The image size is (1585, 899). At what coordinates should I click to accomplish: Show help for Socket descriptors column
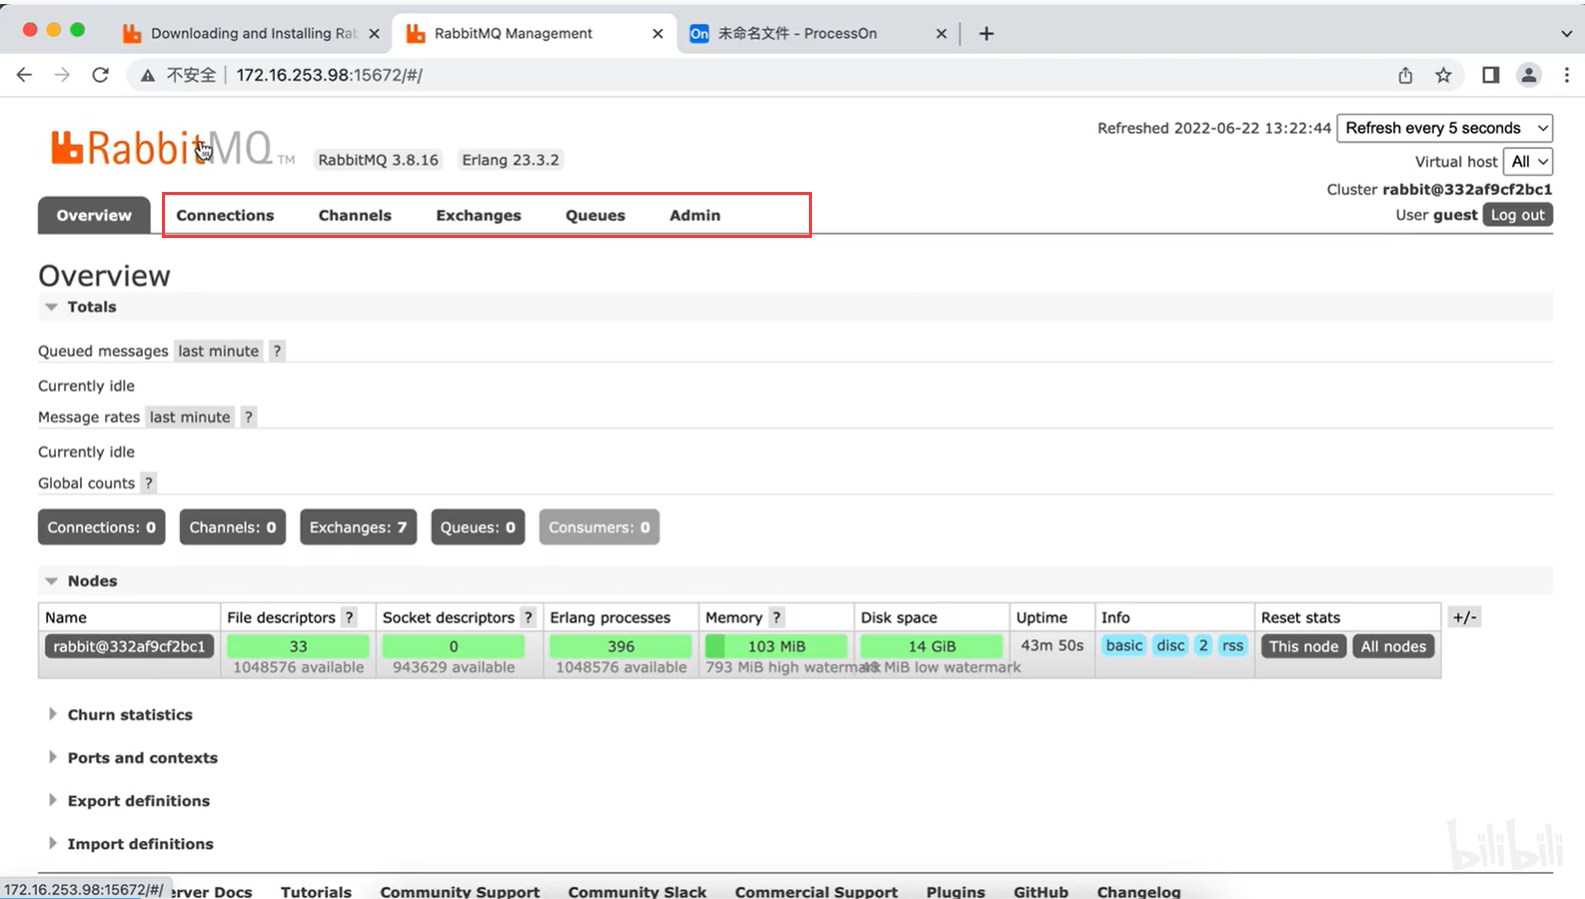pos(528,617)
